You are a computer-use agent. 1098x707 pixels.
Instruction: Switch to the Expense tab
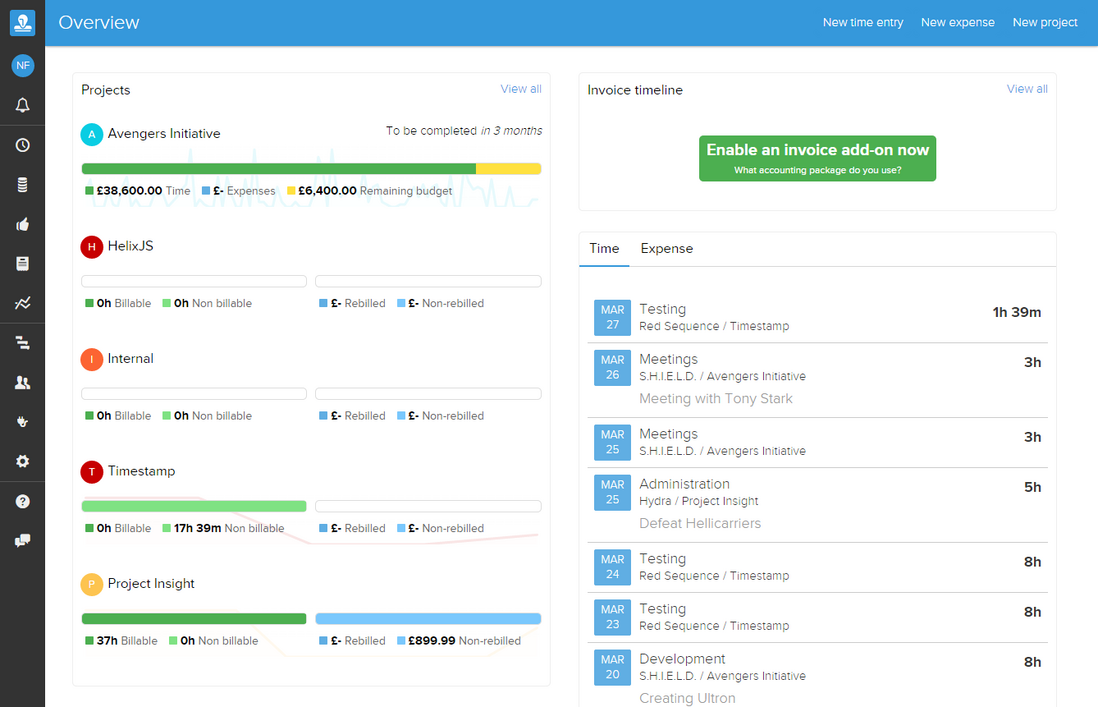666,249
